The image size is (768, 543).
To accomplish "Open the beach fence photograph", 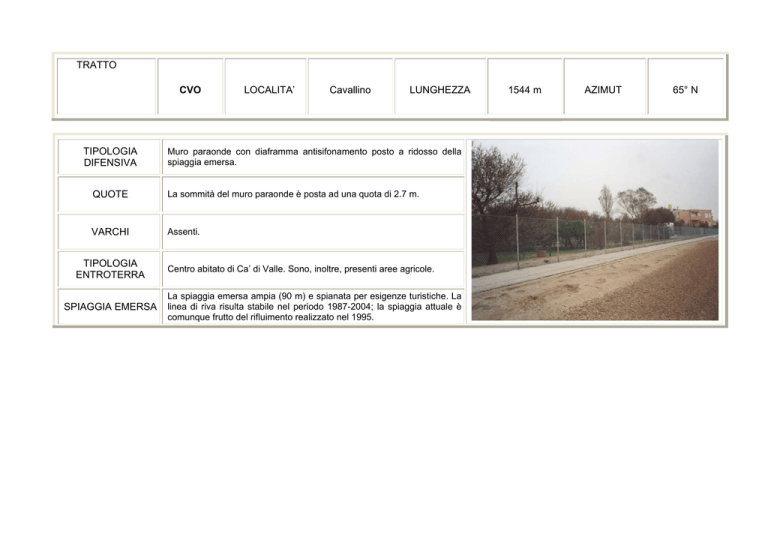I will 595,230.
